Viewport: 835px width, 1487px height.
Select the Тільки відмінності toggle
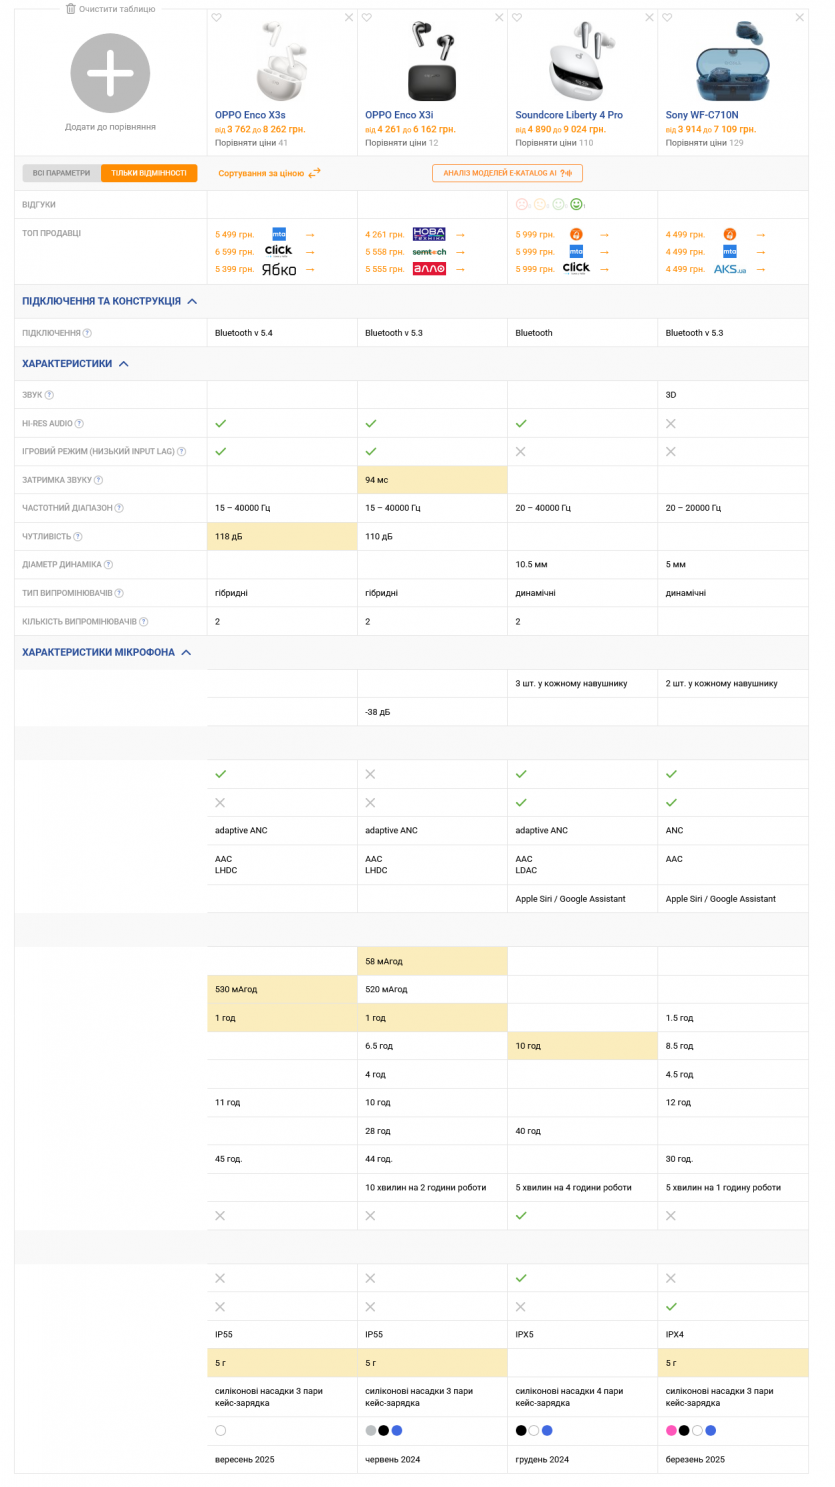coord(149,173)
